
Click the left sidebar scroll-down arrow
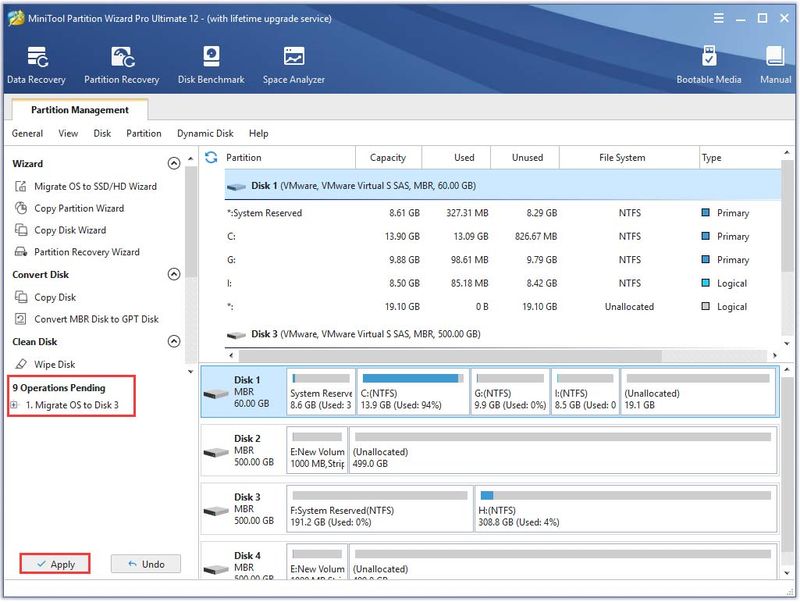[191, 371]
